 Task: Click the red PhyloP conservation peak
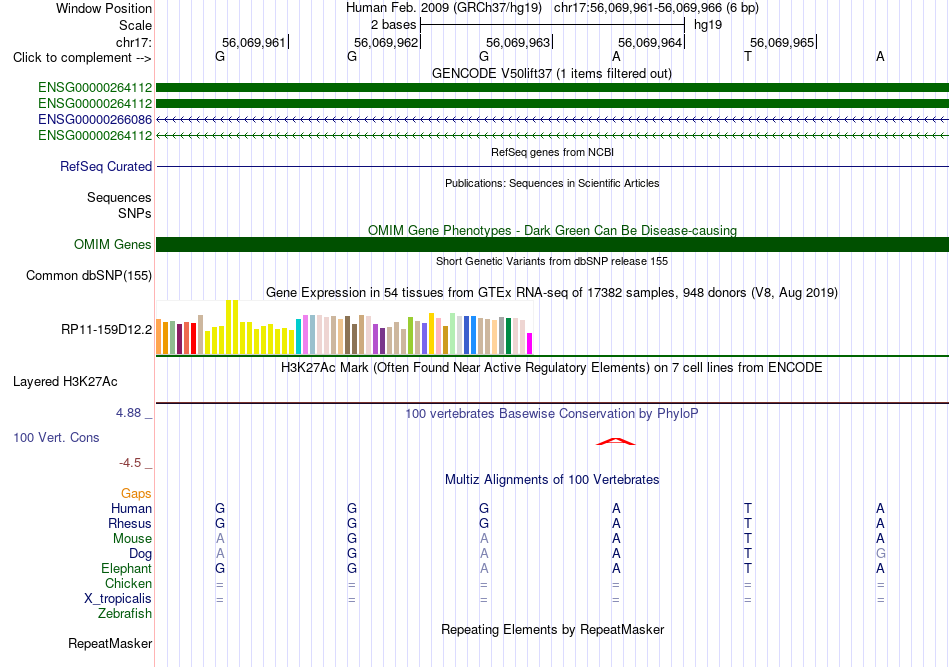pyautogui.click(x=616, y=441)
